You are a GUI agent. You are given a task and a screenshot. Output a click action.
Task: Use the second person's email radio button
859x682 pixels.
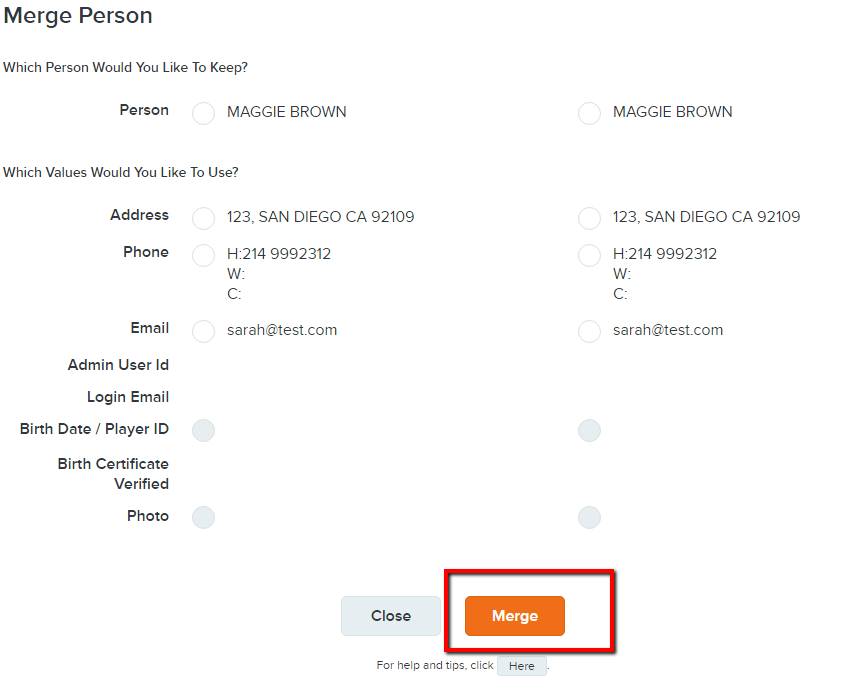(589, 331)
